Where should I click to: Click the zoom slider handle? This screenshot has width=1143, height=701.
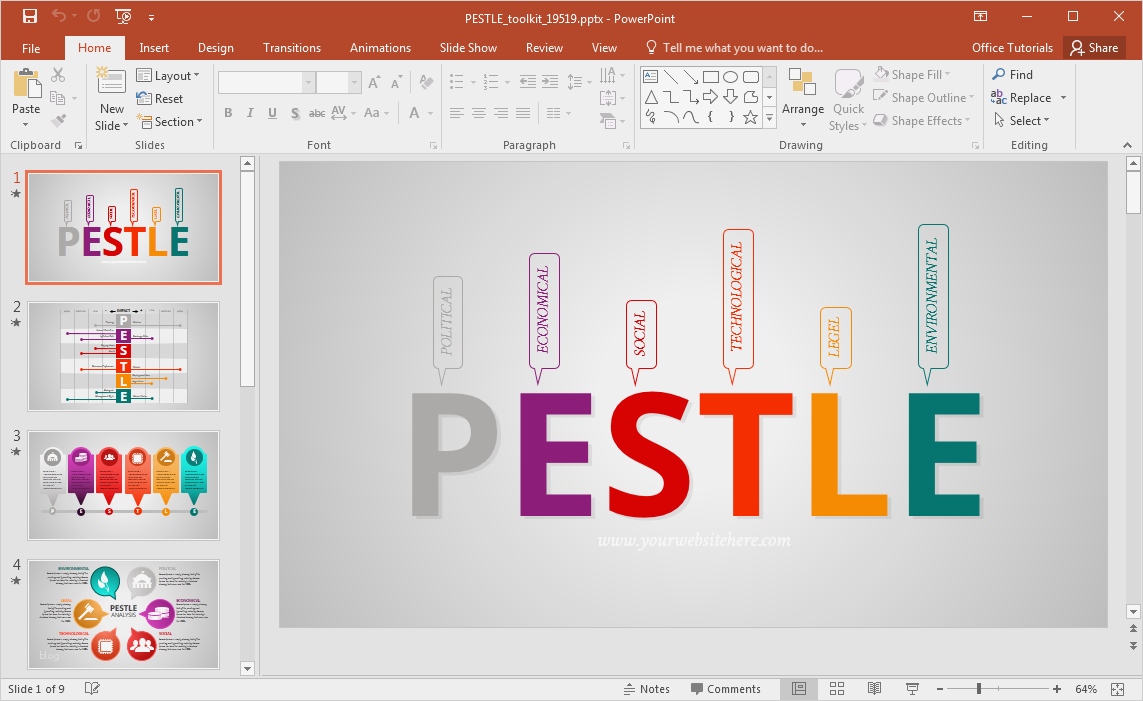coord(978,689)
